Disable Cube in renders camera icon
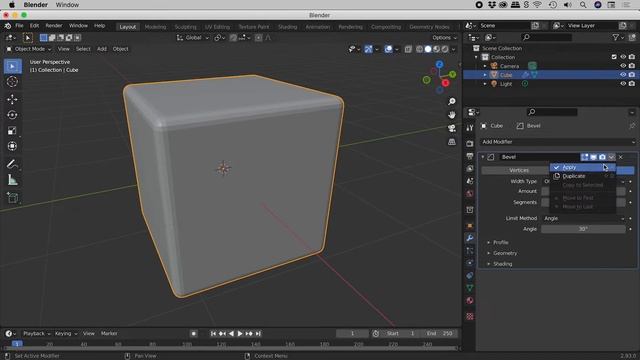Screen dimensions: 640x360 pos(632,75)
